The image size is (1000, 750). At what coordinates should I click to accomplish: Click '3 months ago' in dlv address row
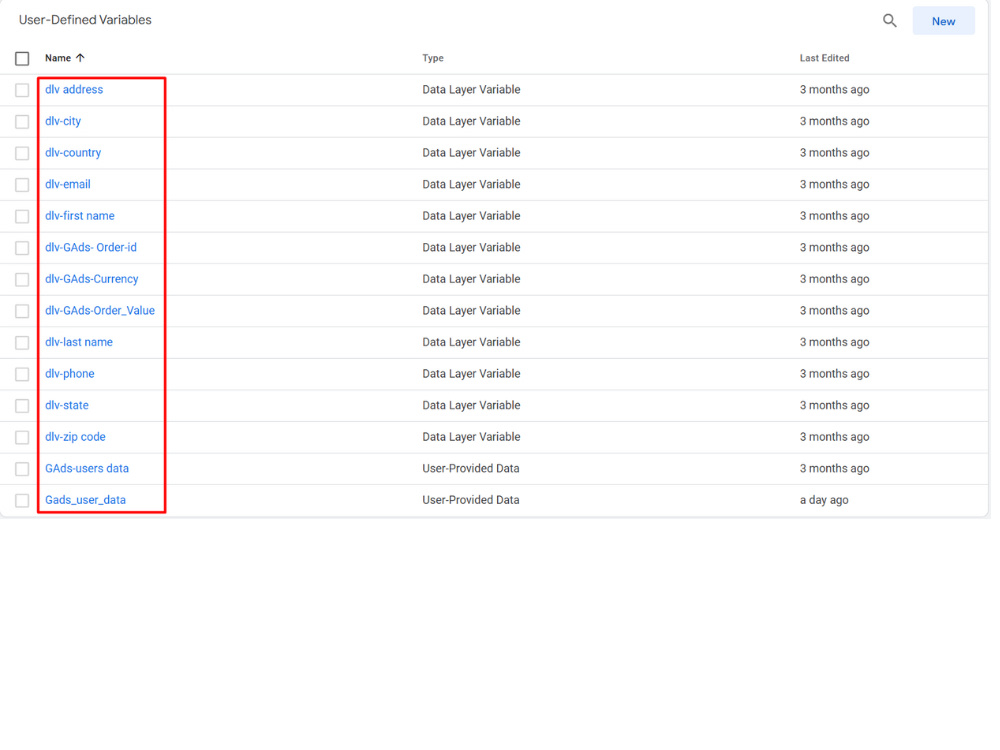[x=834, y=89]
